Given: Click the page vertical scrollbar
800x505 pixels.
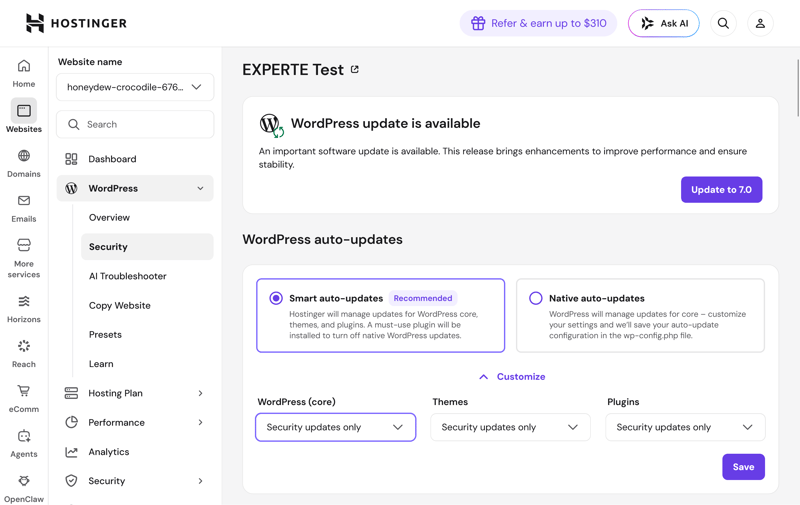Looking at the screenshot, I should 797,88.
